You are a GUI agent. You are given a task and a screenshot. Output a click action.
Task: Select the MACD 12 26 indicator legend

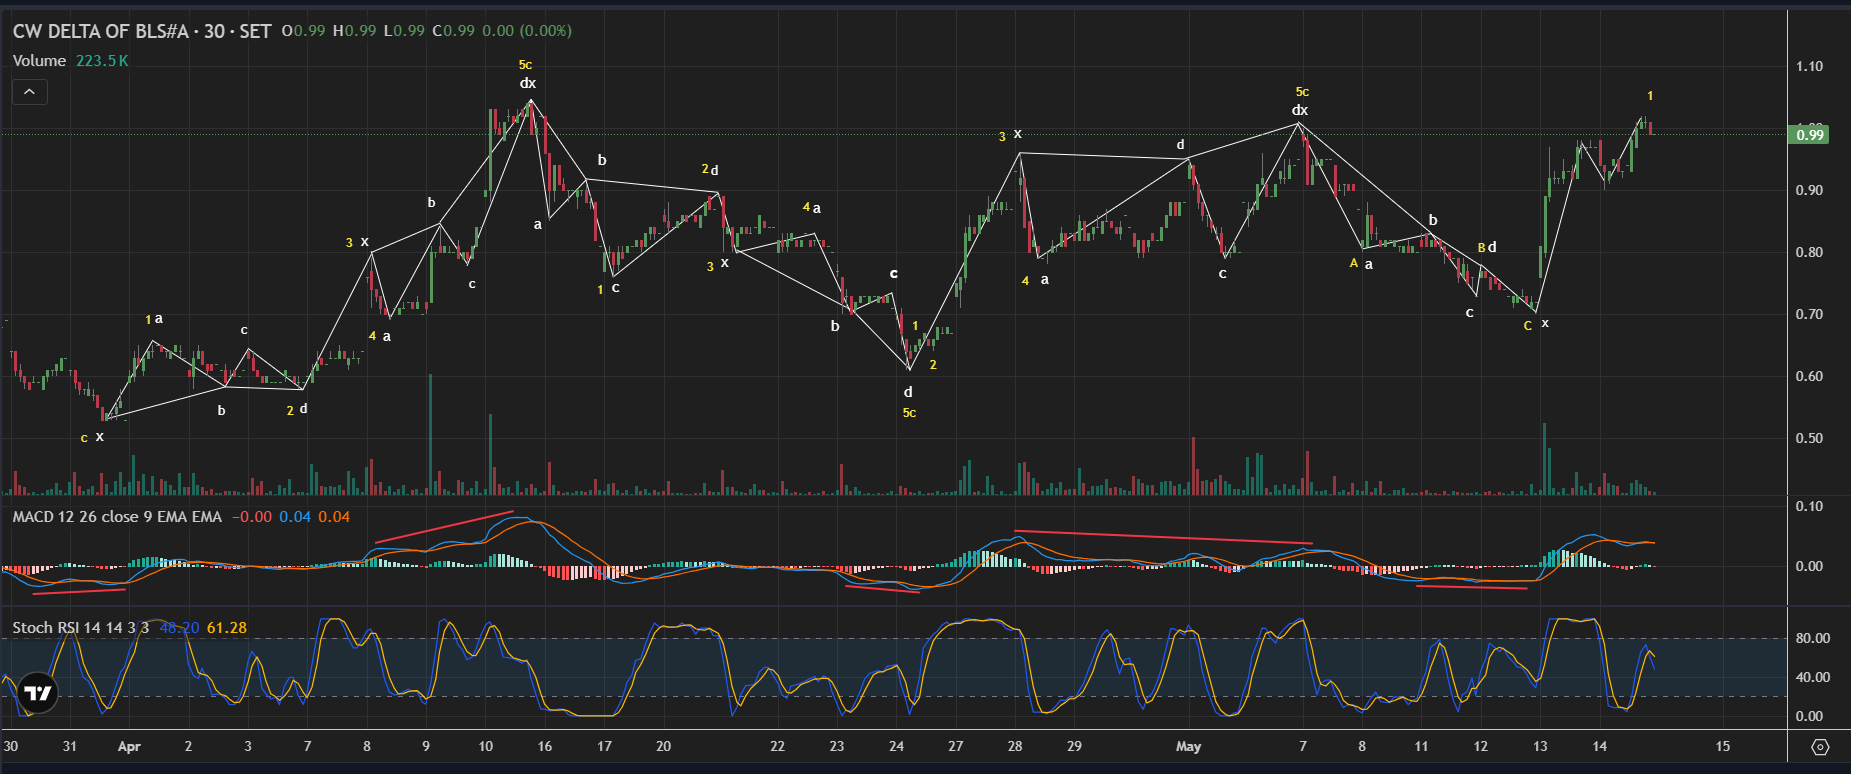[117, 517]
